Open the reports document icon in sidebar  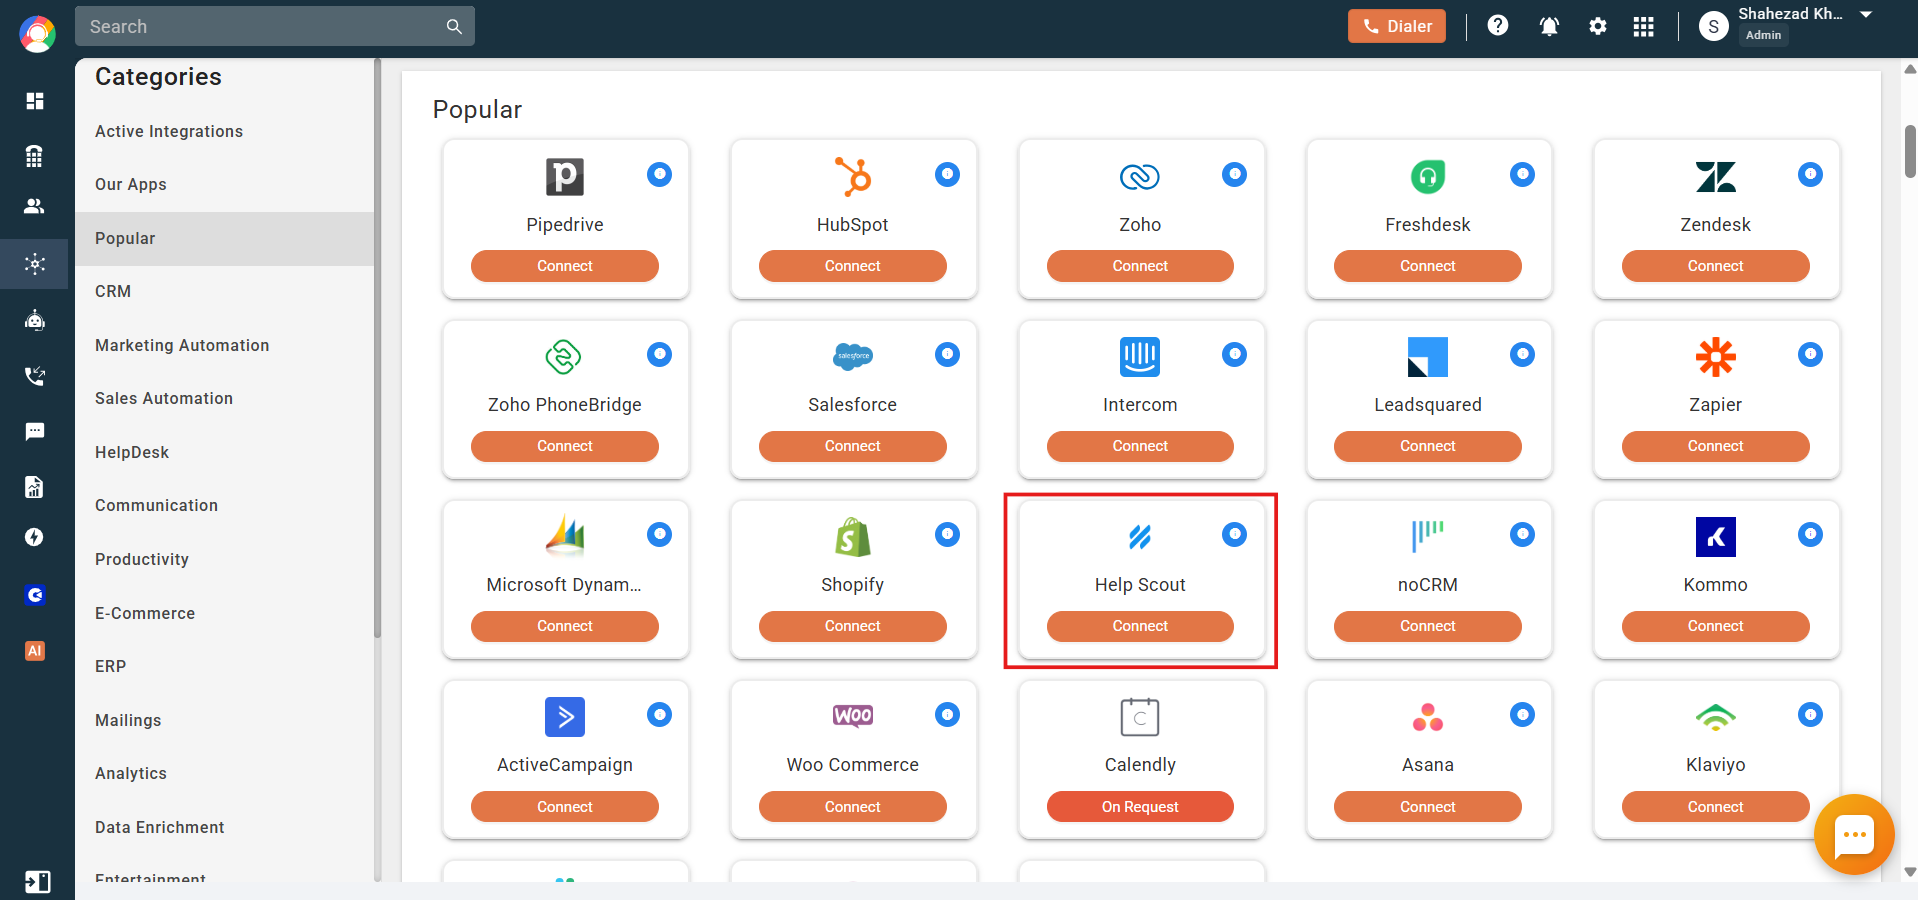[x=35, y=487]
